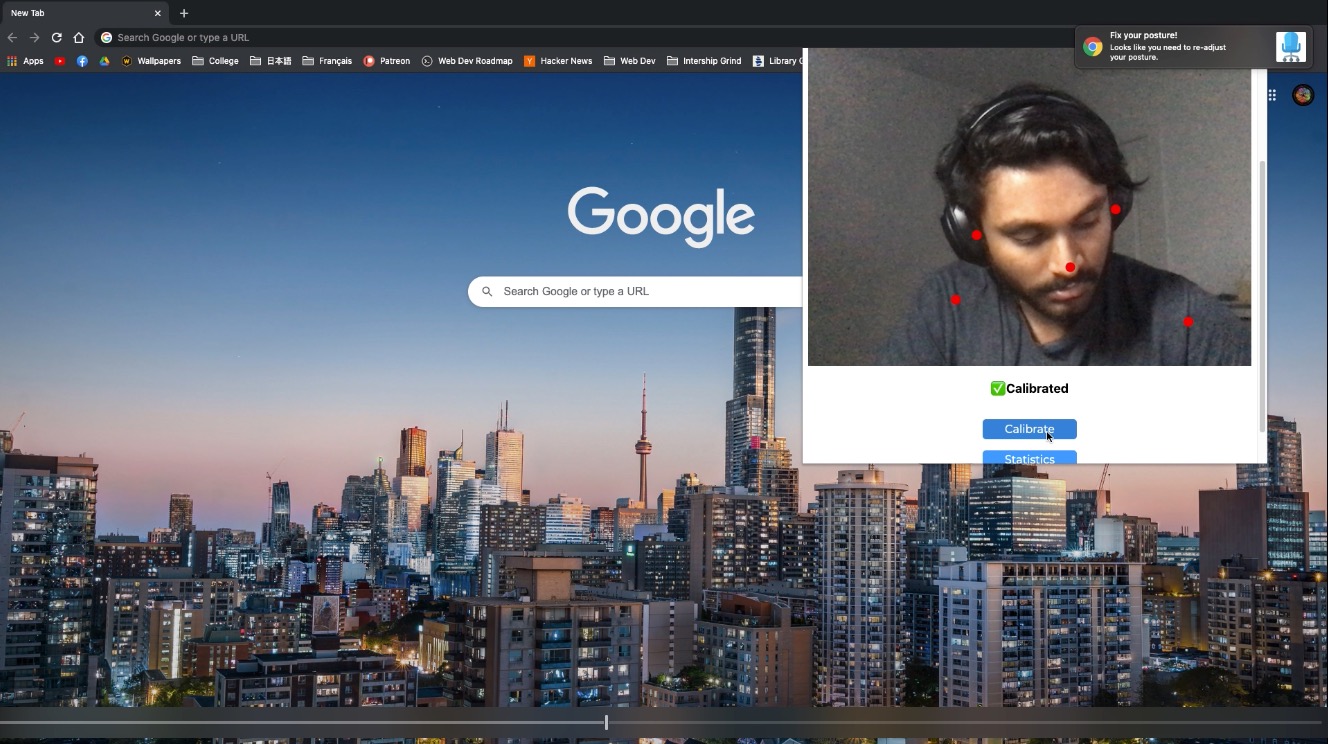Open the Wallpapers bookmark
The width and height of the screenshot is (1328, 744).
coord(151,61)
